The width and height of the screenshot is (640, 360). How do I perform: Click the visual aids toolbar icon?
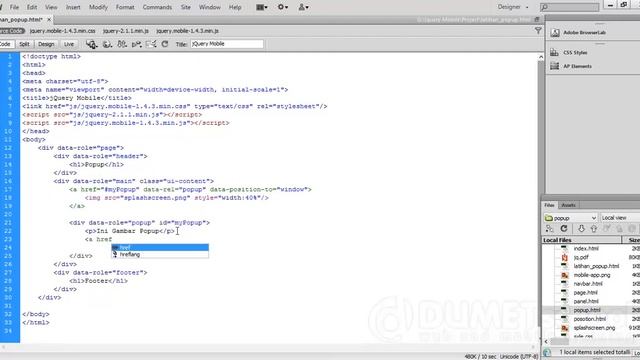(x=151, y=44)
